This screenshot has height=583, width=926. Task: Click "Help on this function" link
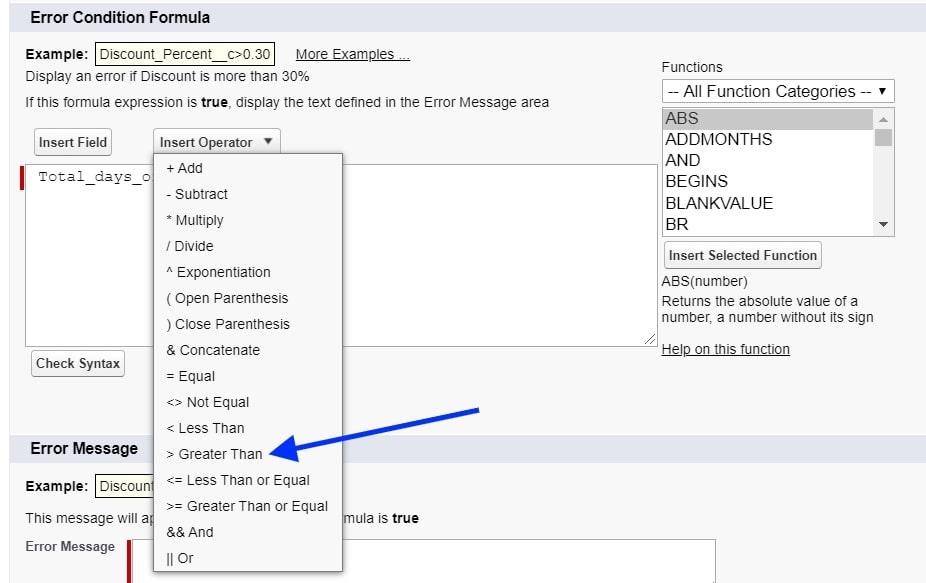click(x=726, y=348)
